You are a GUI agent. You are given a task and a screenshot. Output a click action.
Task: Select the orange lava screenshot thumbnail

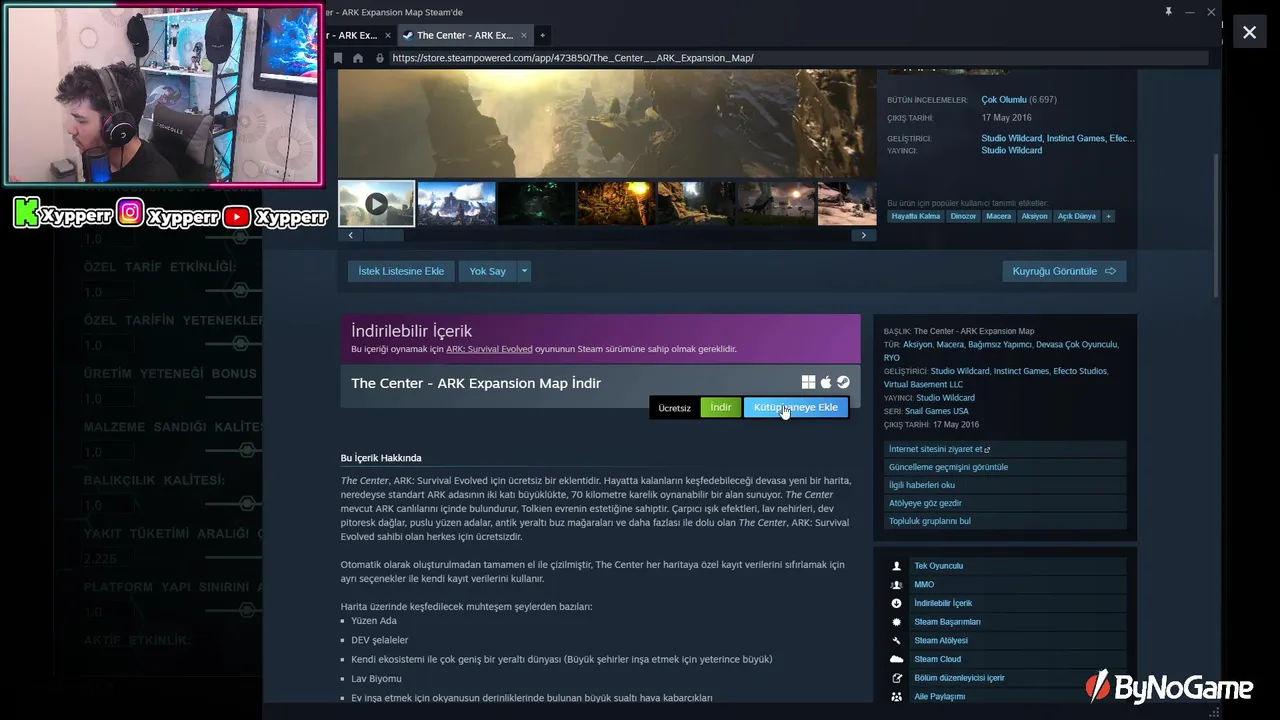coord(616,203)
